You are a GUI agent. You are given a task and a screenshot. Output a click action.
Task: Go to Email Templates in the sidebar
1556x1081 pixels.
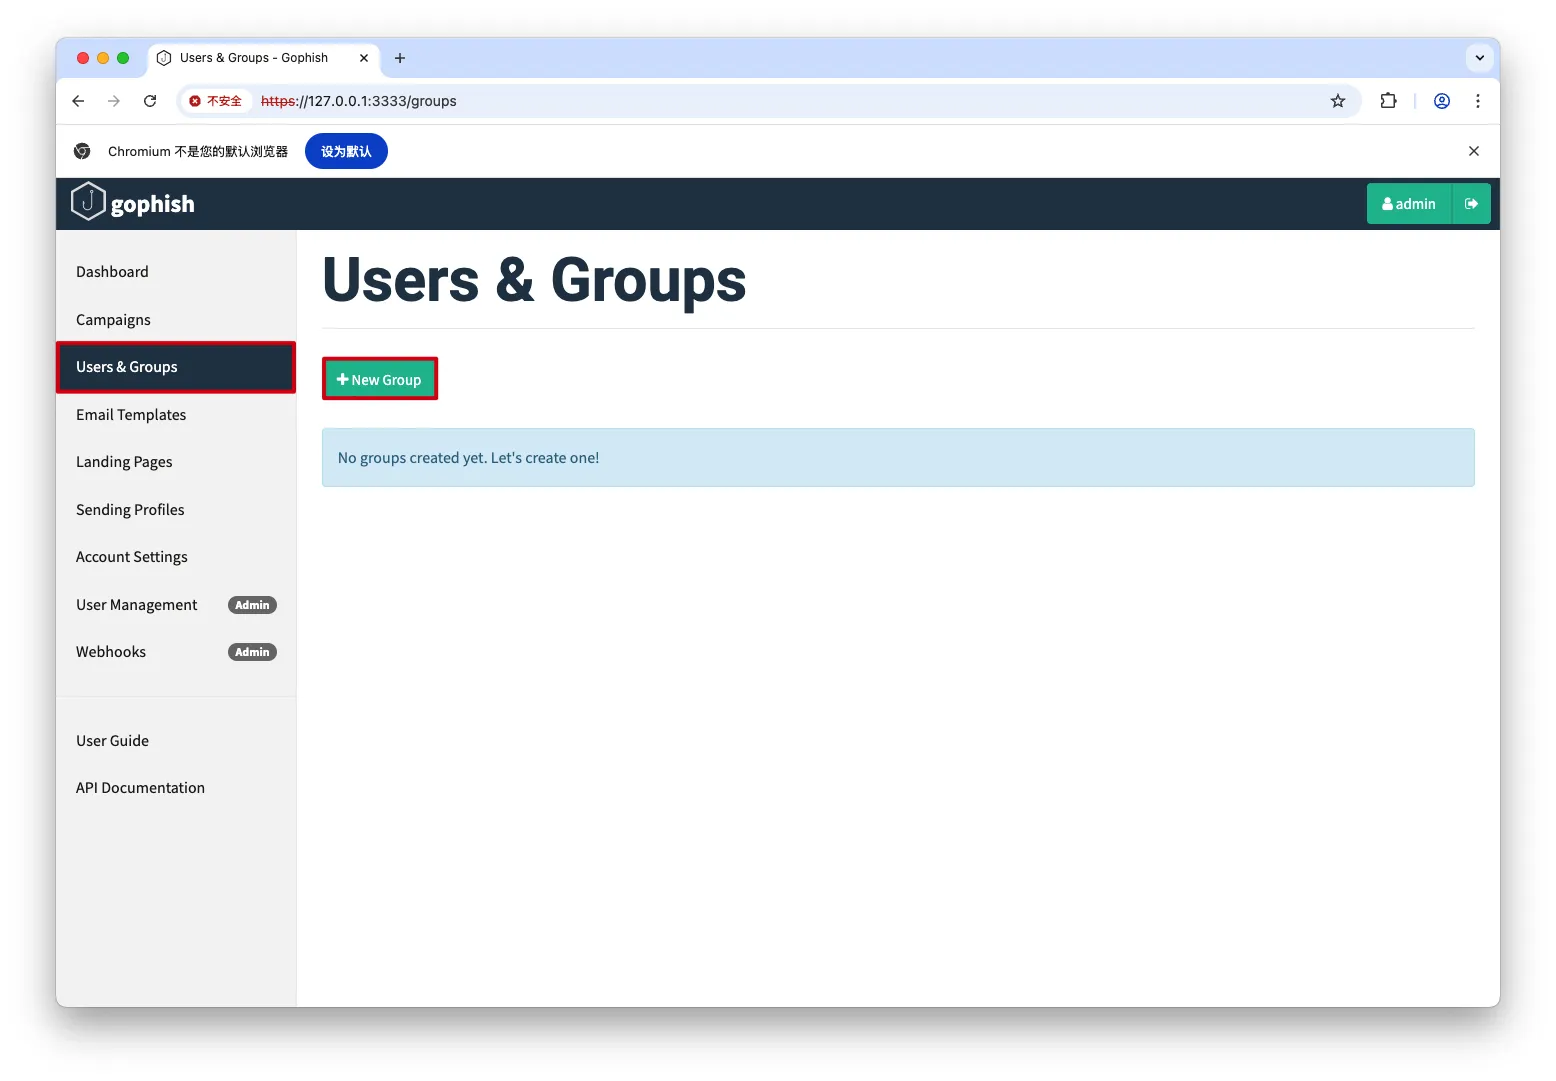tap(131, 415)
